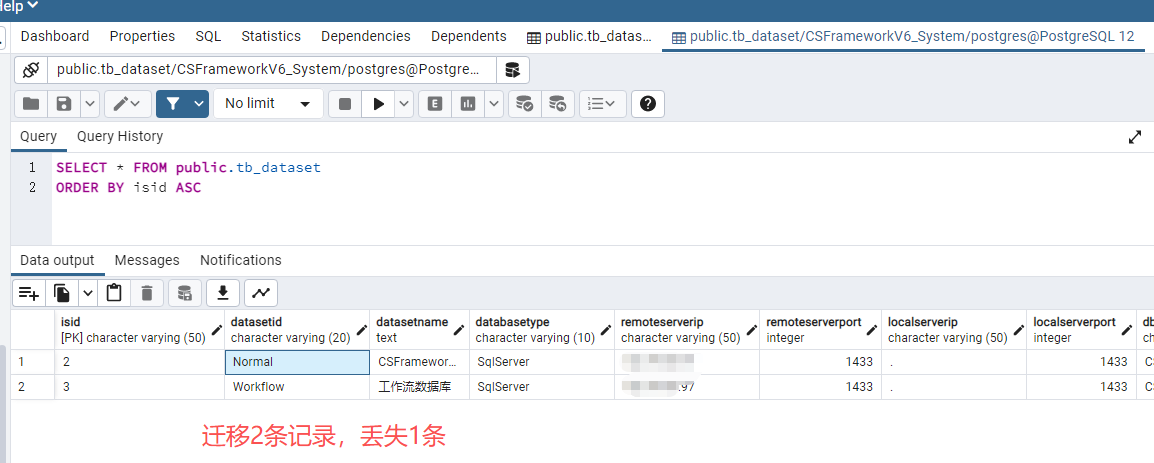This screenshot has height=463, width=1154.
Task: Click the edit pencil toolbar button
Action: point(128,104)
